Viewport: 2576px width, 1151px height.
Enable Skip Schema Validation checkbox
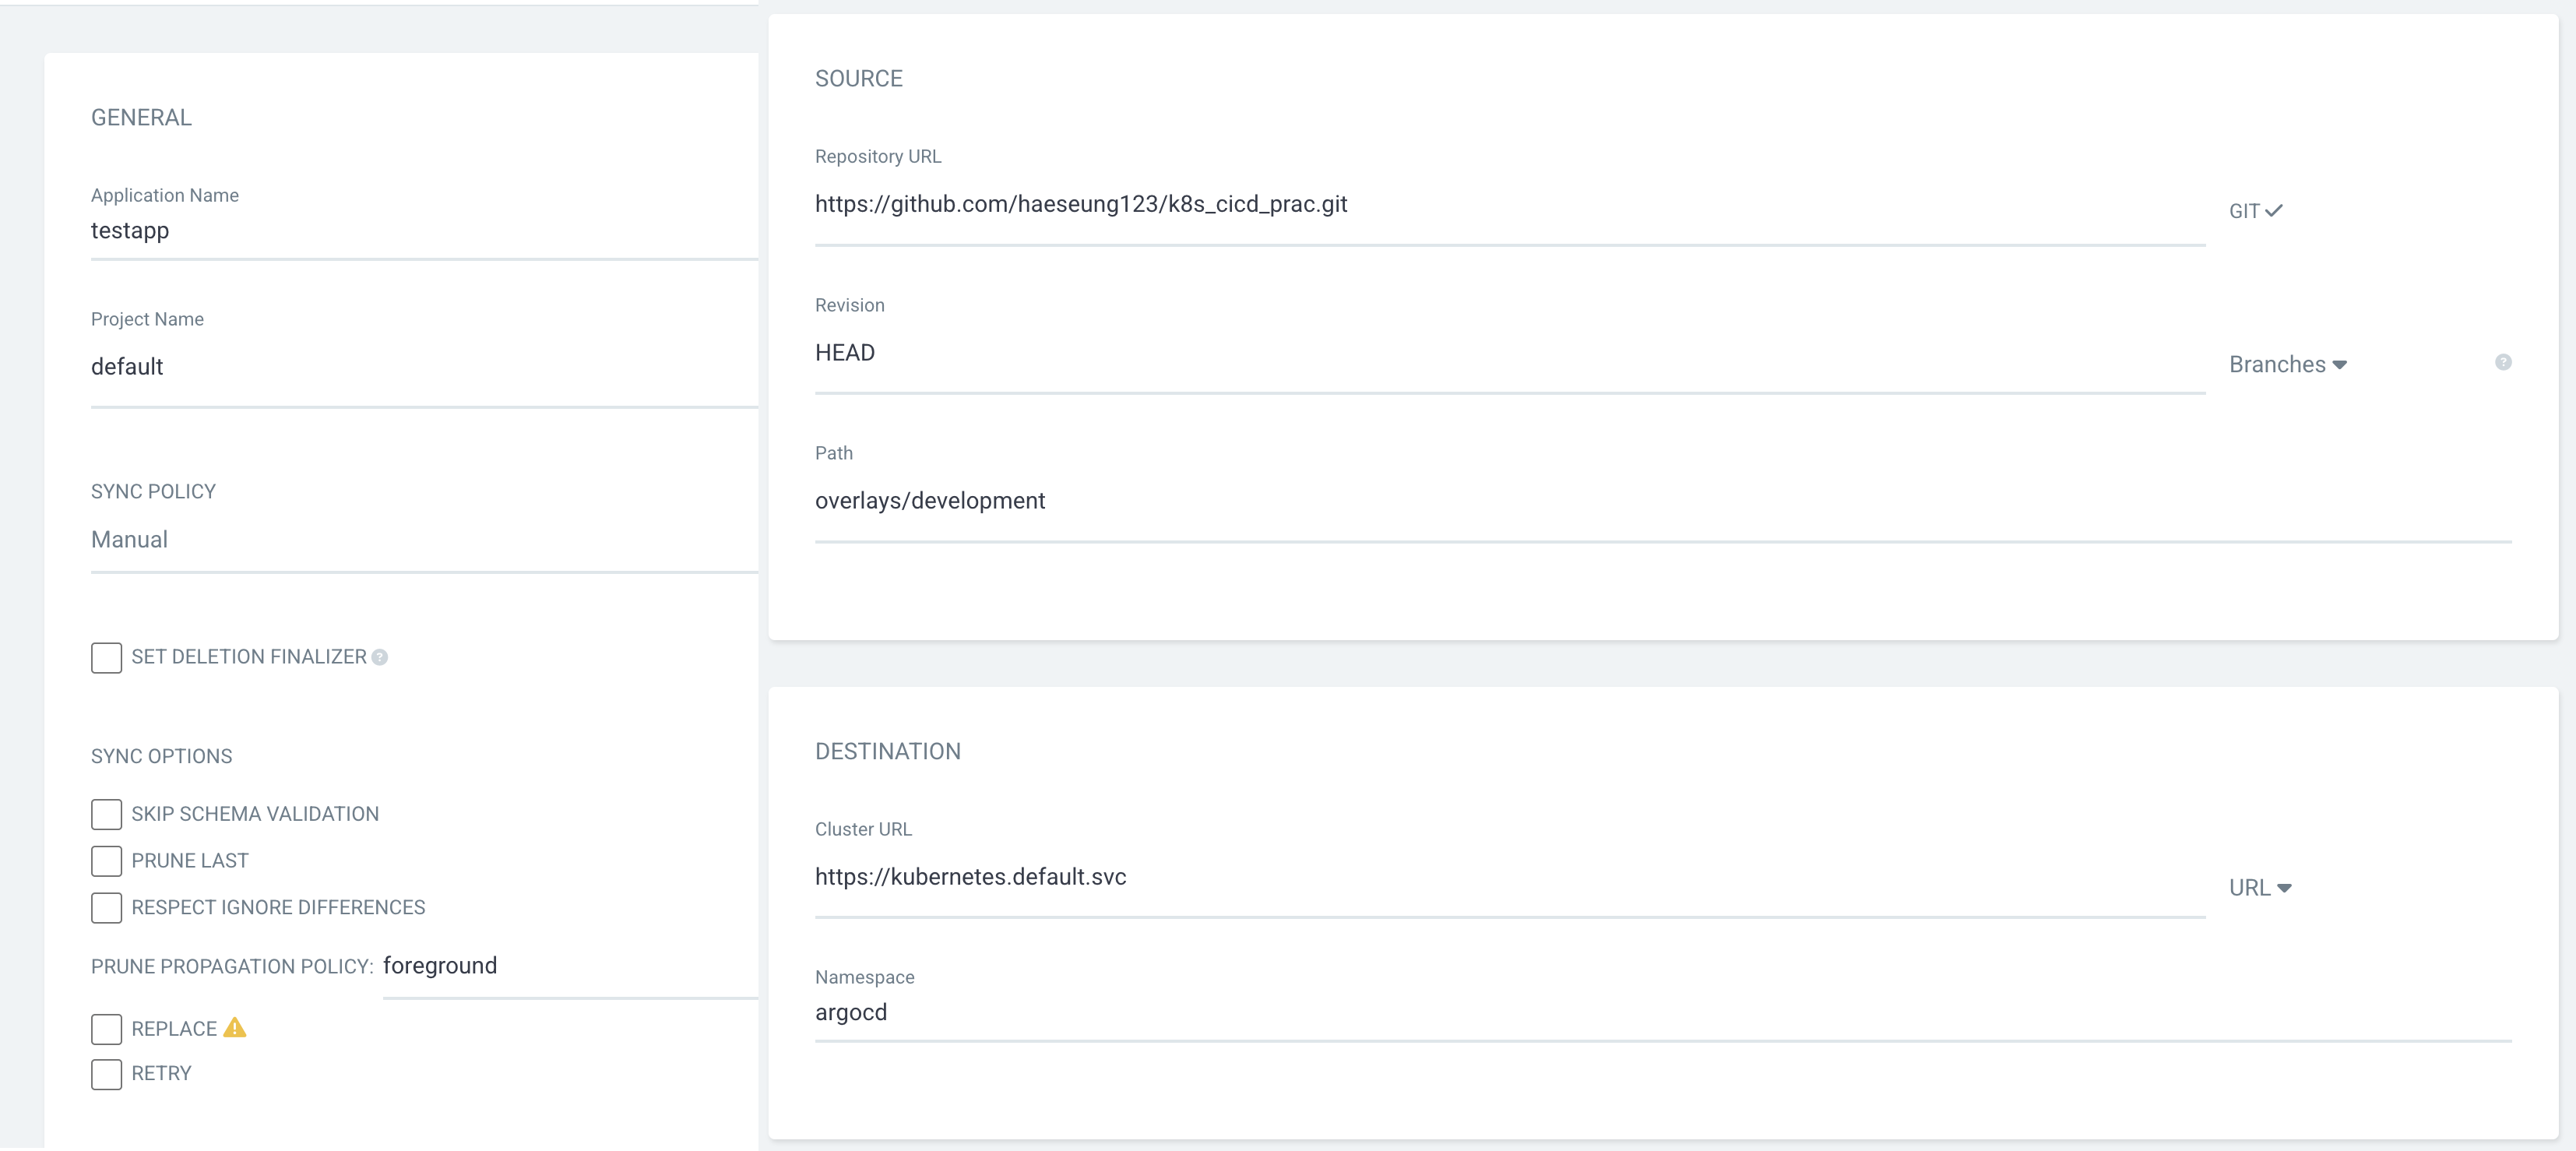[106, 814]
